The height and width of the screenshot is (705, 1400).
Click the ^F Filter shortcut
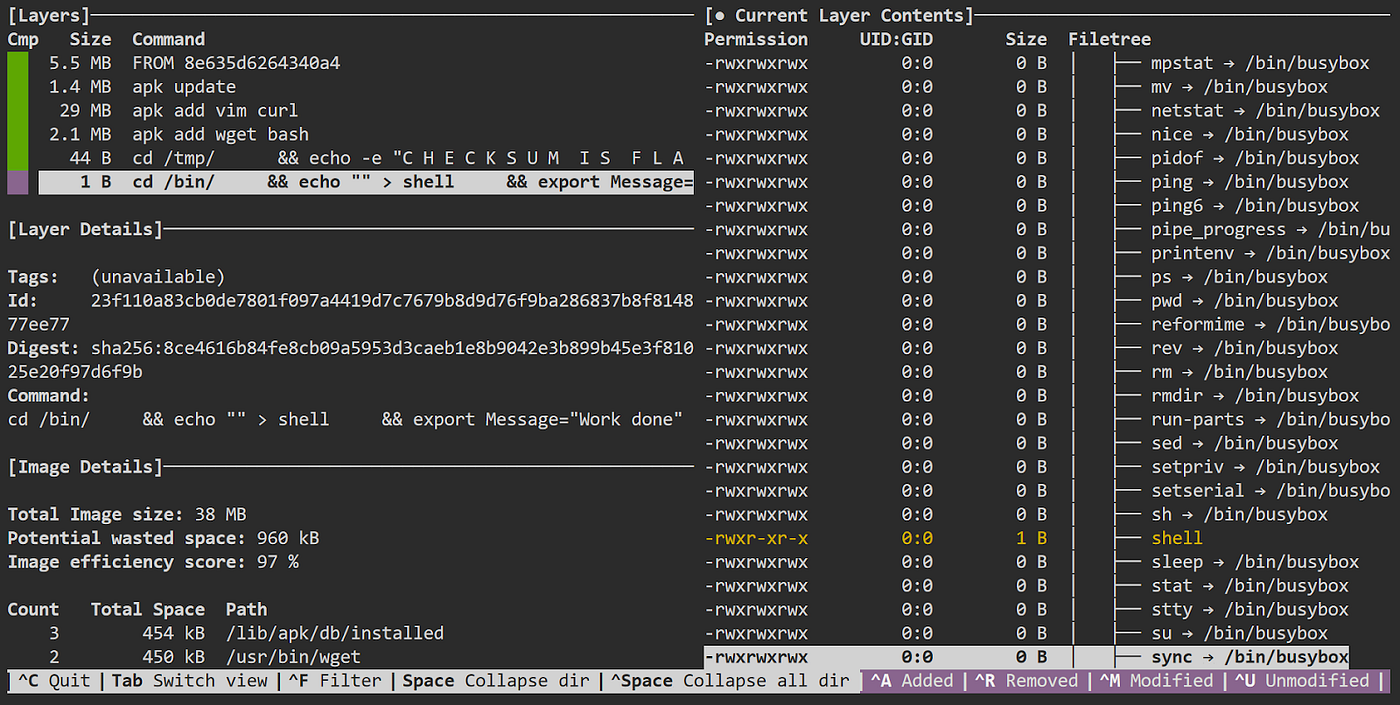pyautogui.click(x=335, y=681)
